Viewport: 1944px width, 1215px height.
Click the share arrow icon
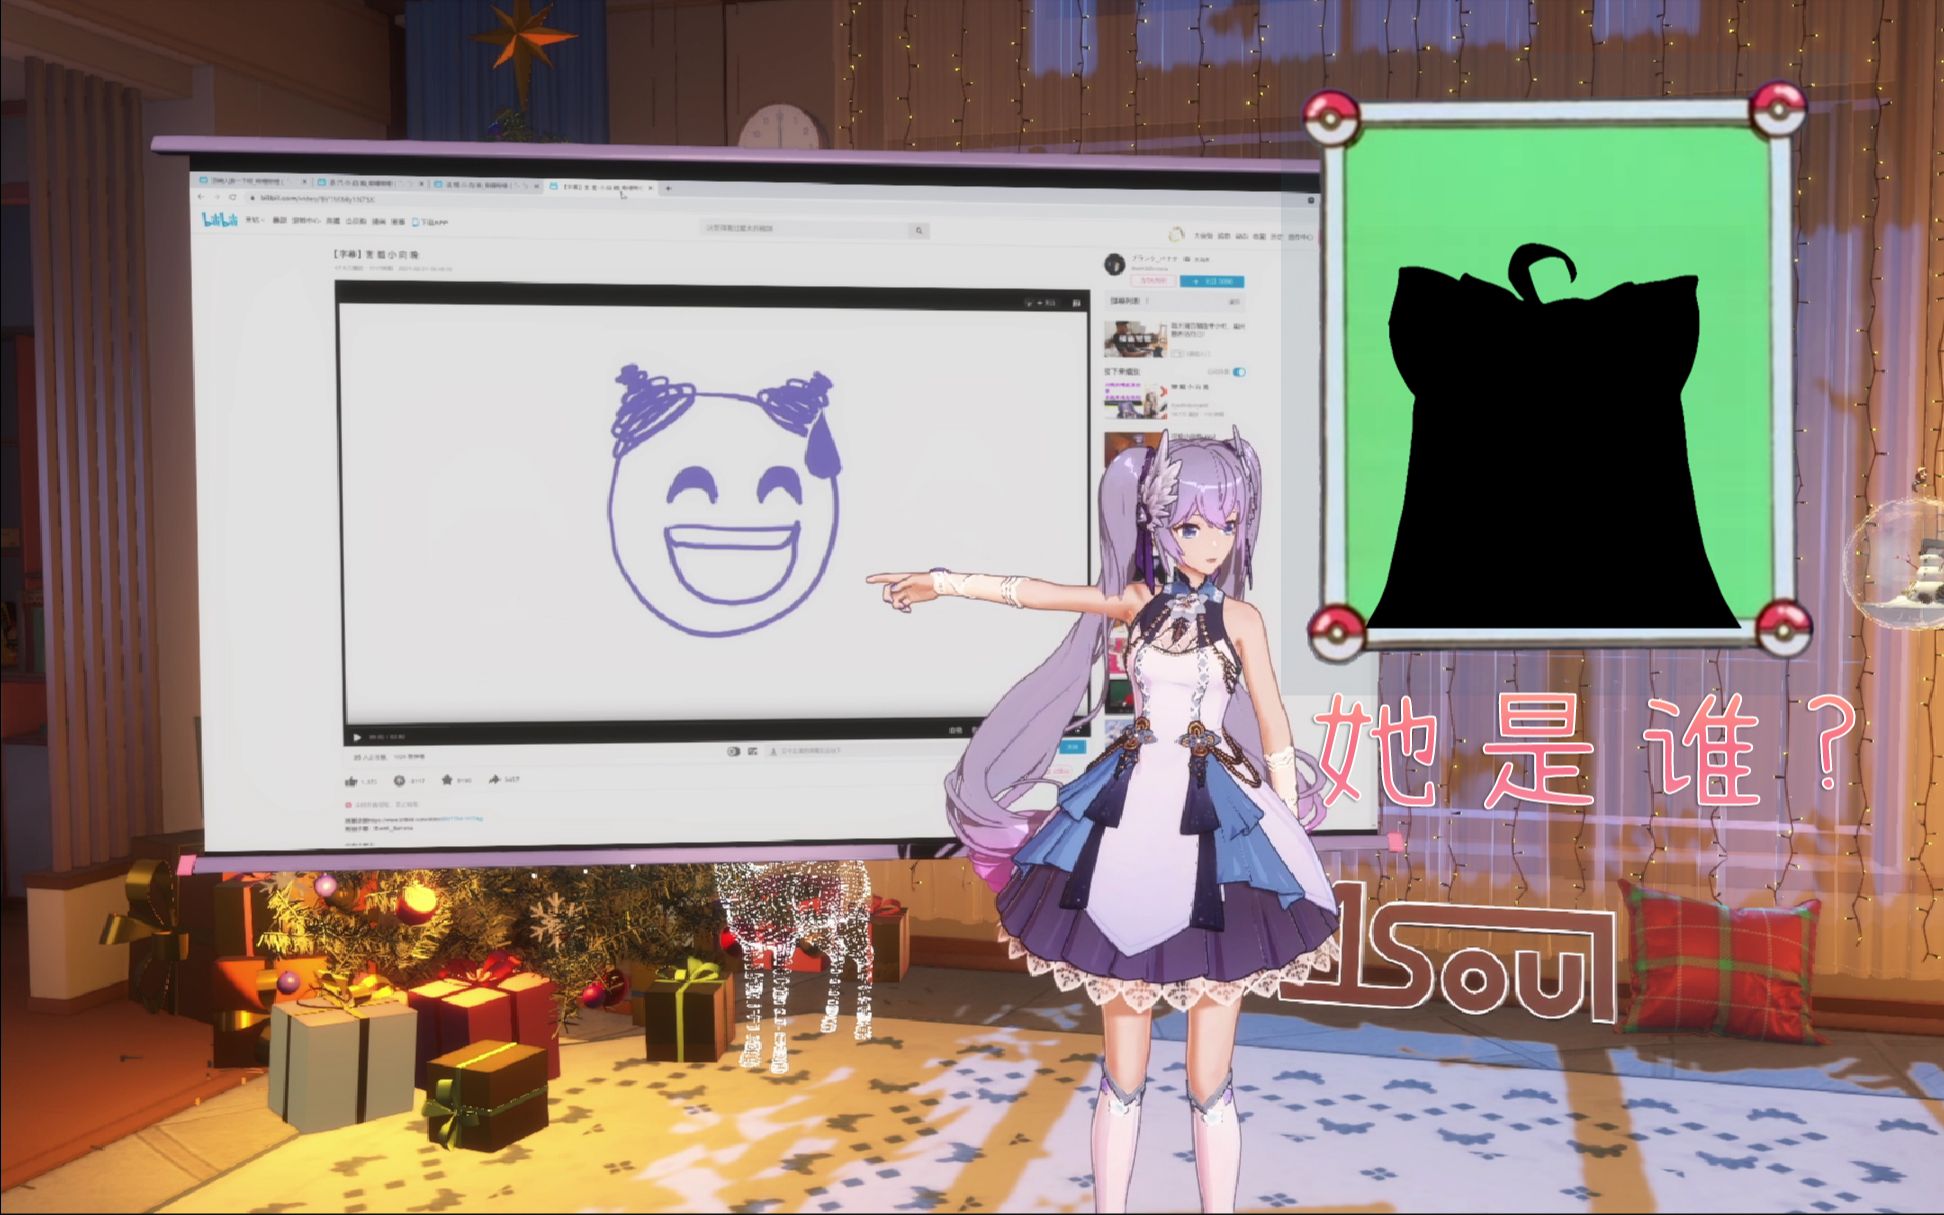(494, 779)
